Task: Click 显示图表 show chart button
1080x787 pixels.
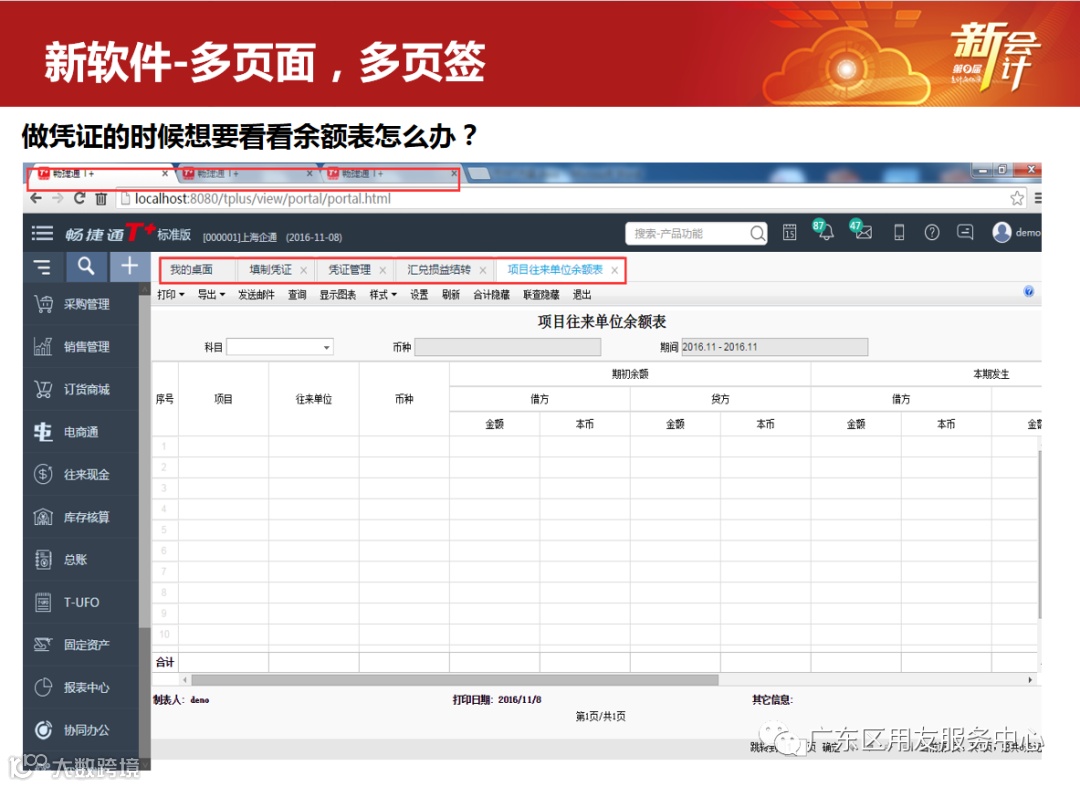Action: pyautogui.click(x=338, y=295)
